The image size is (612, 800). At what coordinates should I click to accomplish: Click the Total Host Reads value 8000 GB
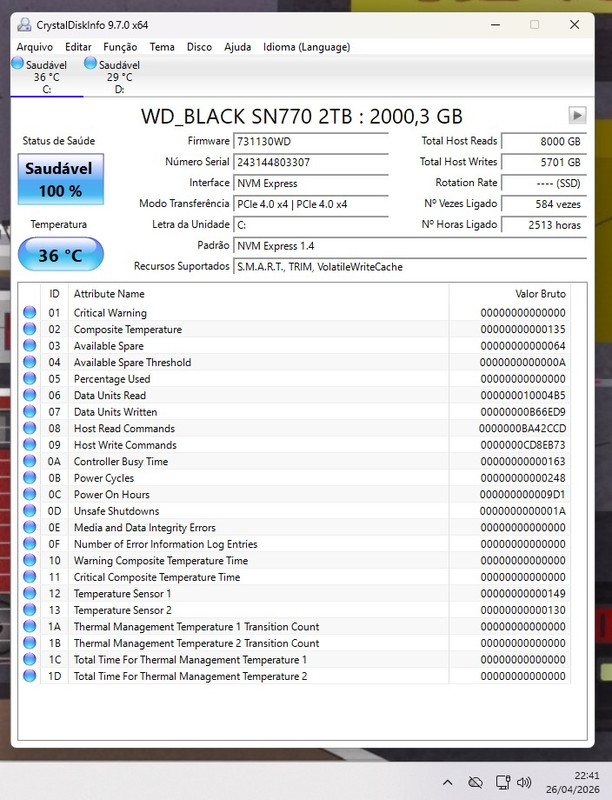tap(544, 141)
